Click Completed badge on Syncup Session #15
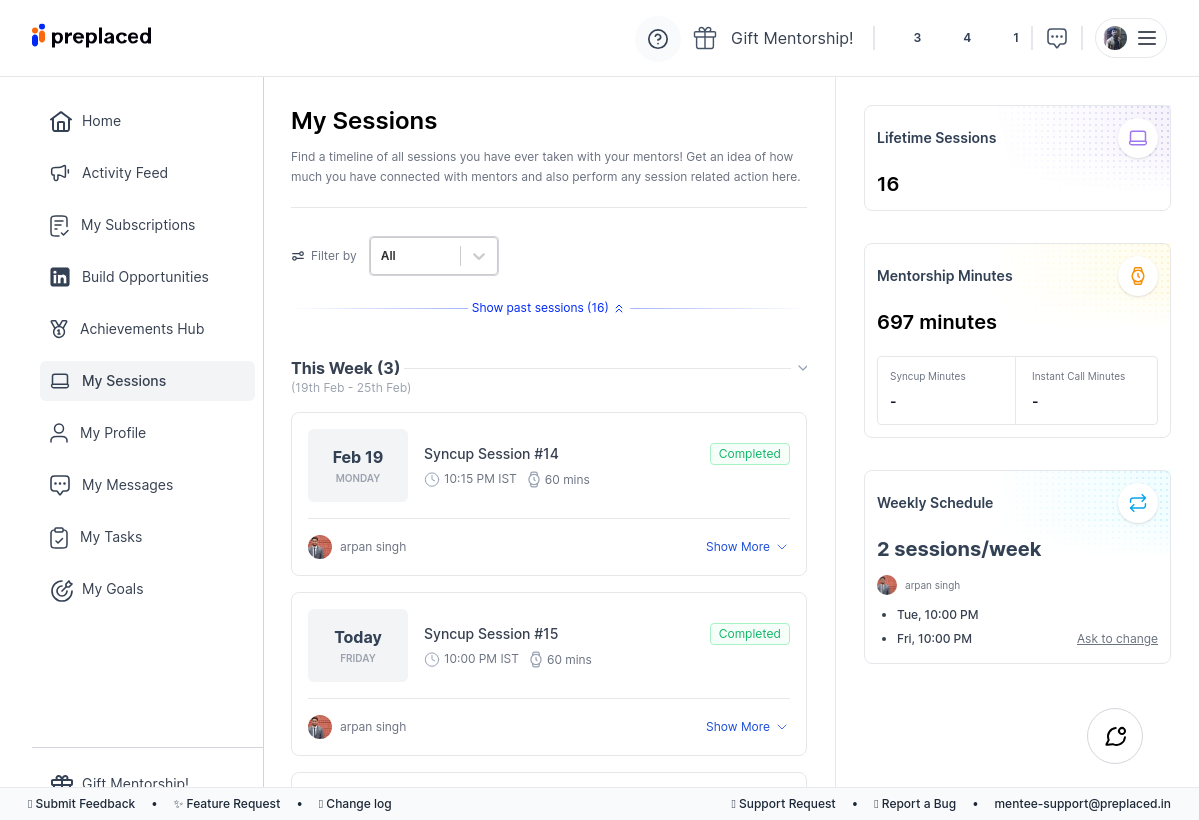Screen dimensions: 1199x820 (749, 634)
